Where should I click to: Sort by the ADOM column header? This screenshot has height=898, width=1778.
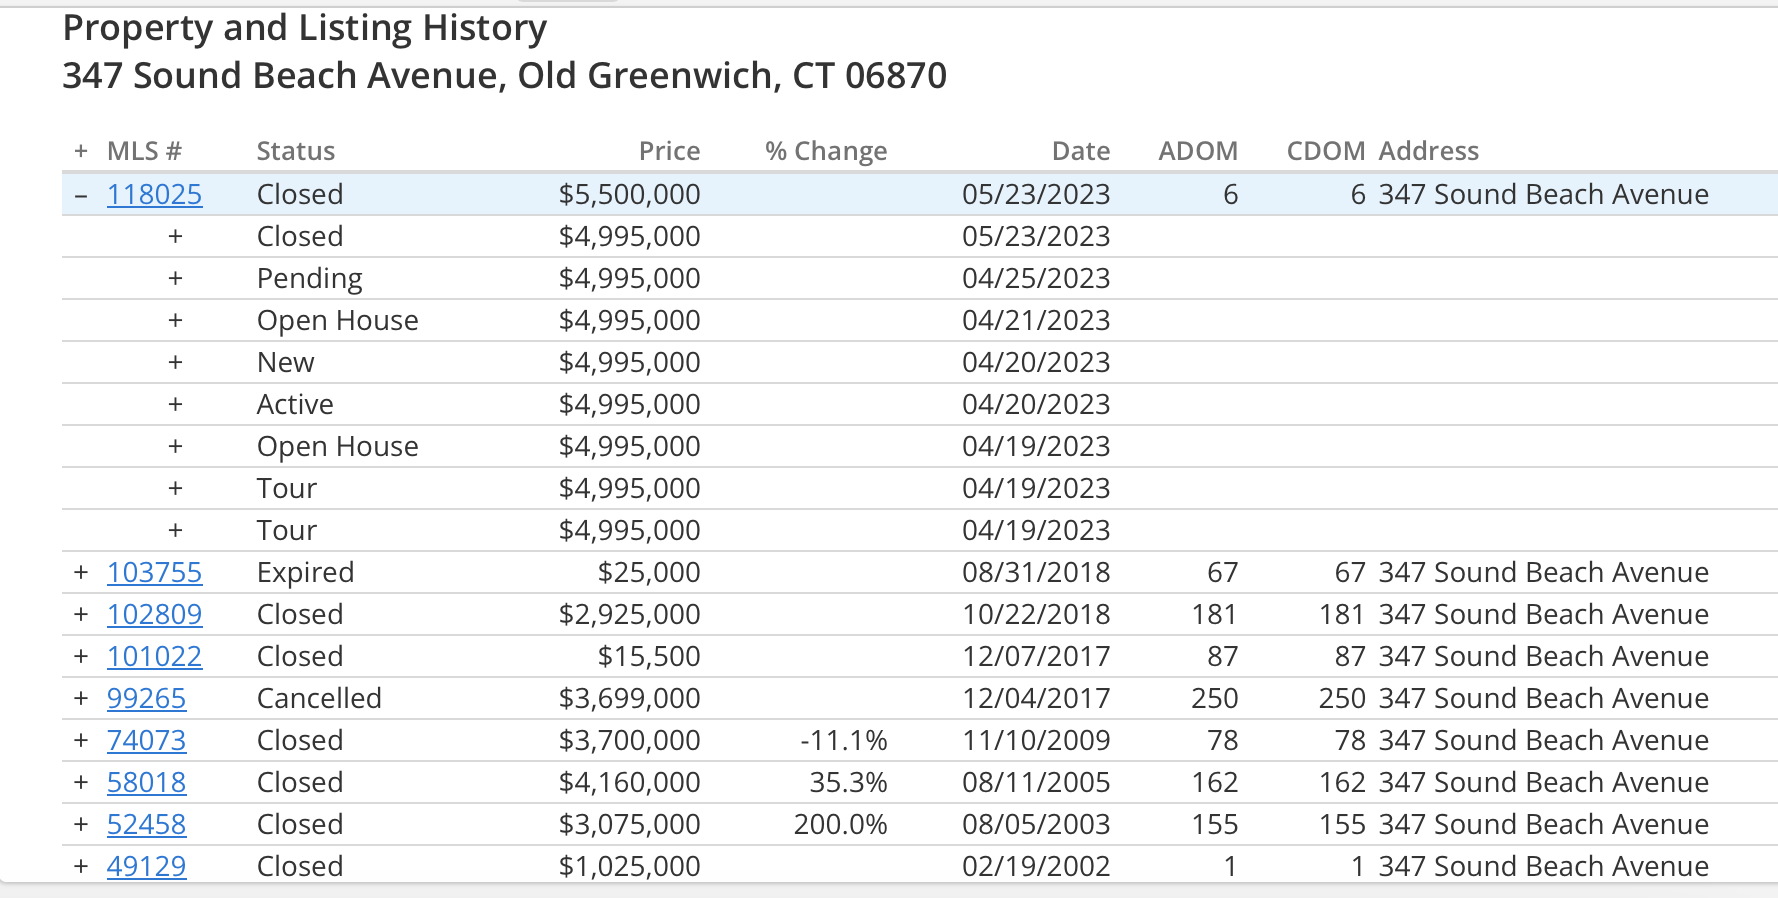pyautogui.click(x=1197, y=152)
